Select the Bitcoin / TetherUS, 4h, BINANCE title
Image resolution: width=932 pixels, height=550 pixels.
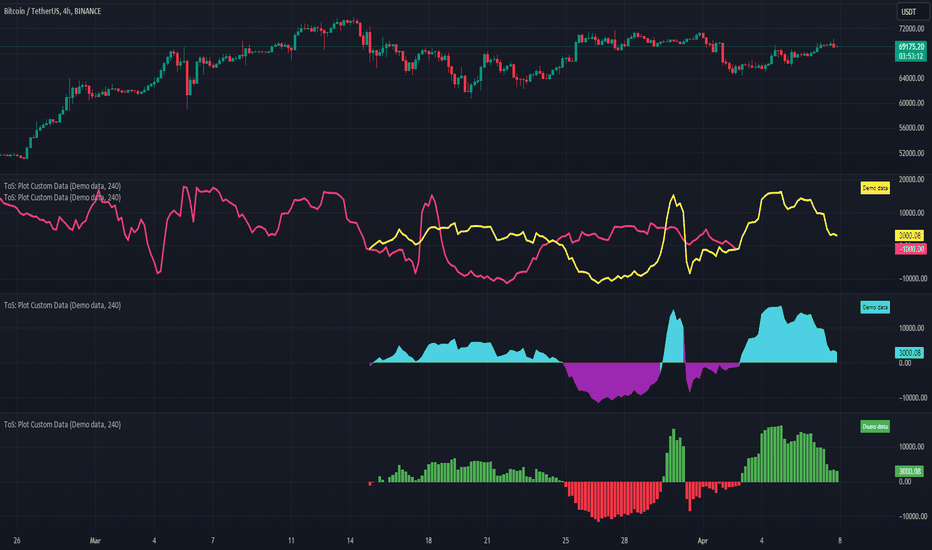(52, 11)
